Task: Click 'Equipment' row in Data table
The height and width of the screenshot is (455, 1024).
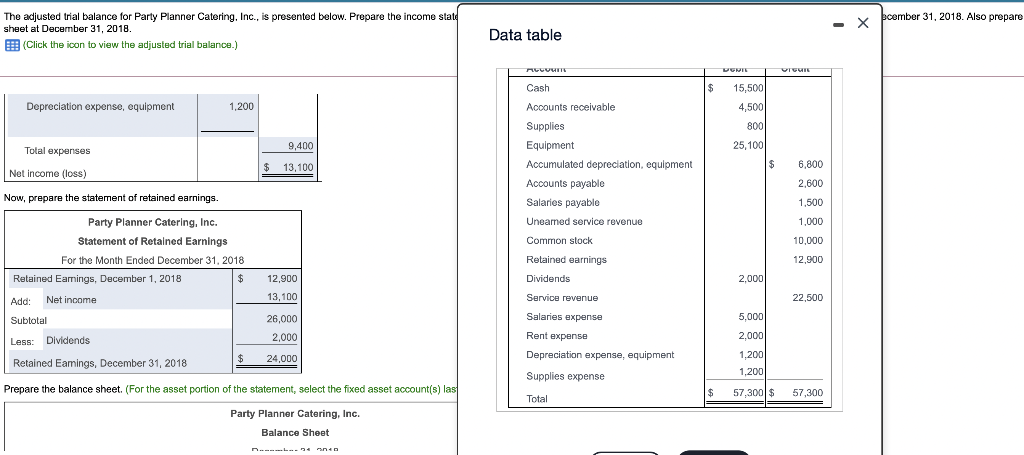Action: click(x=551, y=146)
